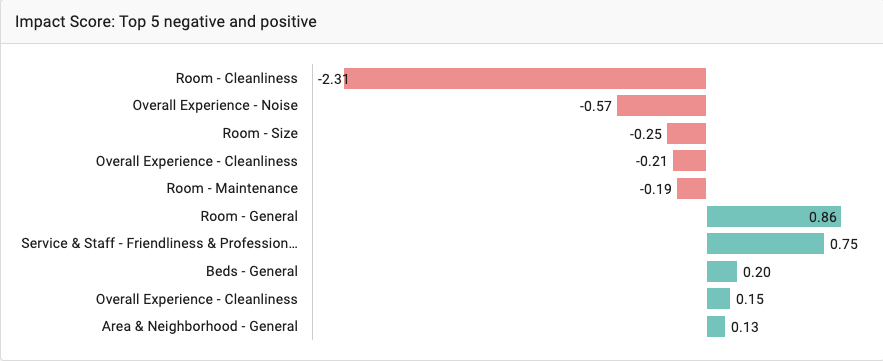Click the Impact Score panel title

click(x=166, y=22)
